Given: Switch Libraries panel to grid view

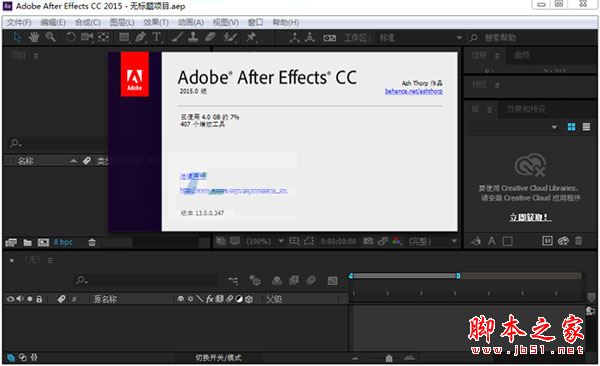Looking at the screenshot, I should [x=571, y=127].
